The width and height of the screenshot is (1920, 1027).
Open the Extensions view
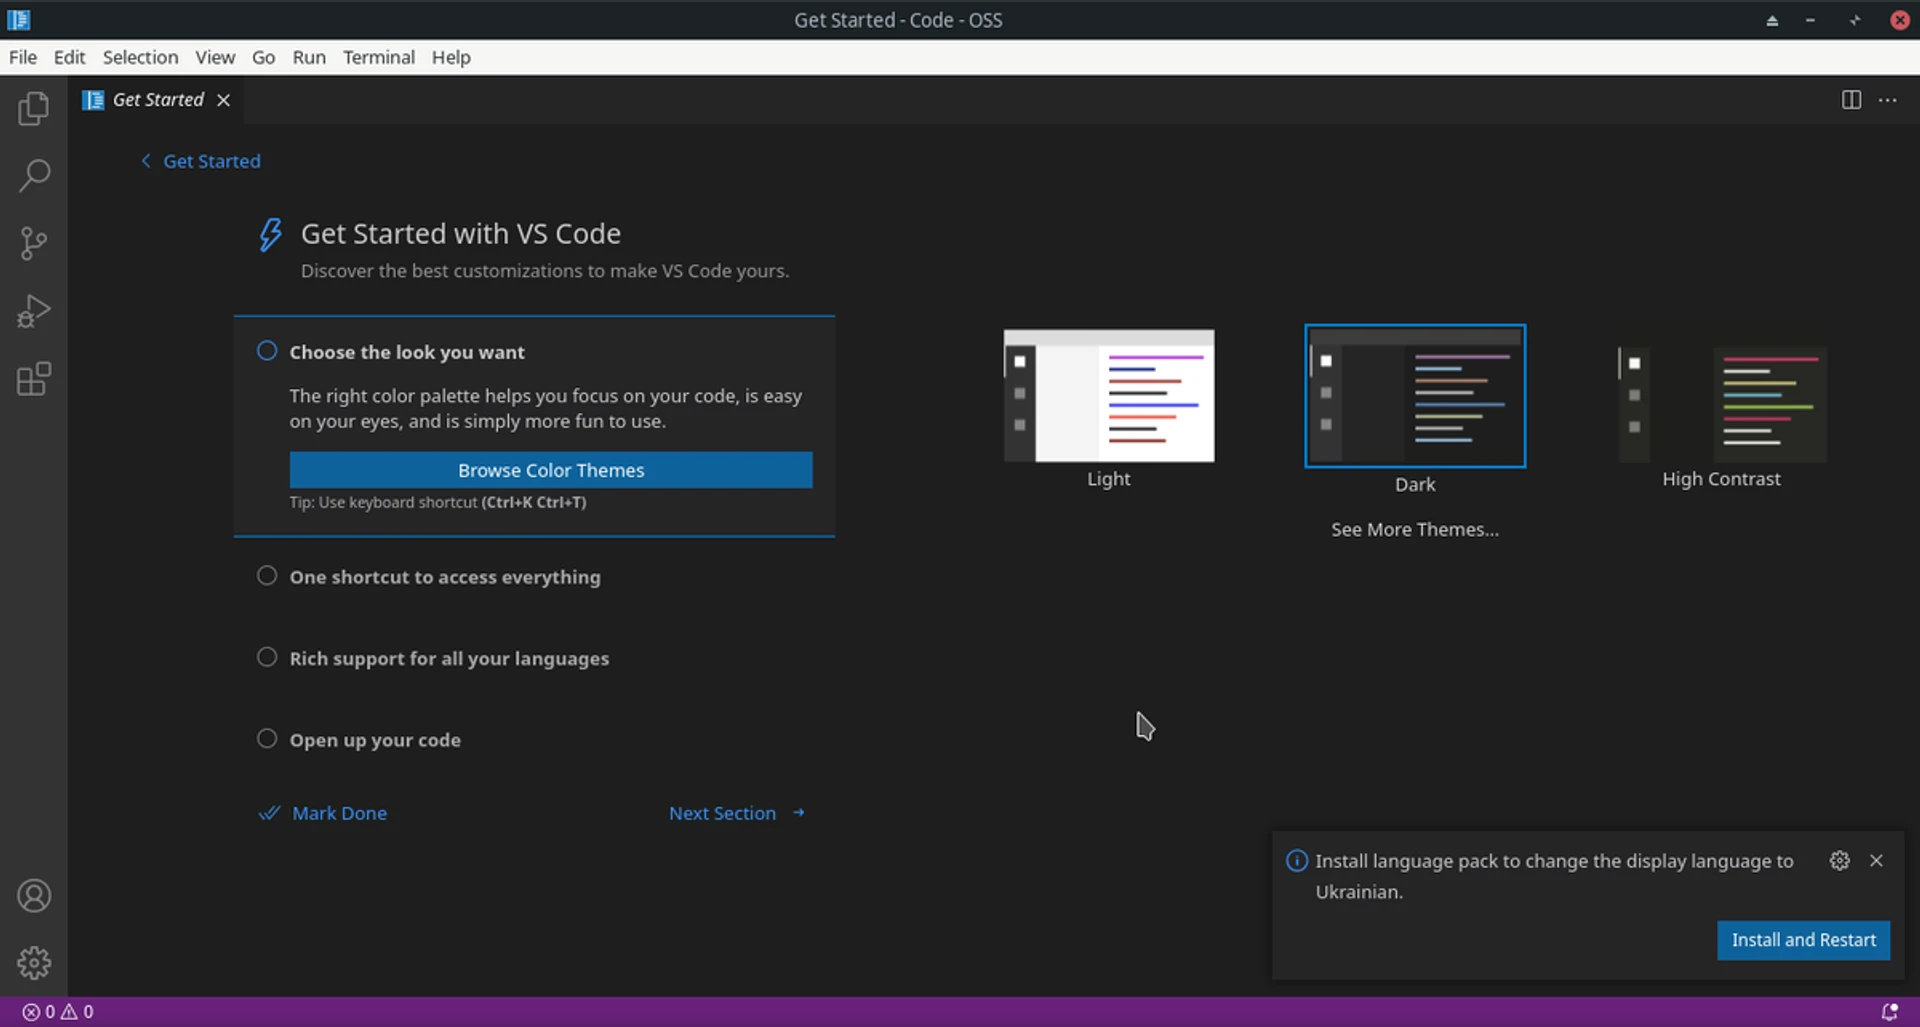click(x=34, y=379)
